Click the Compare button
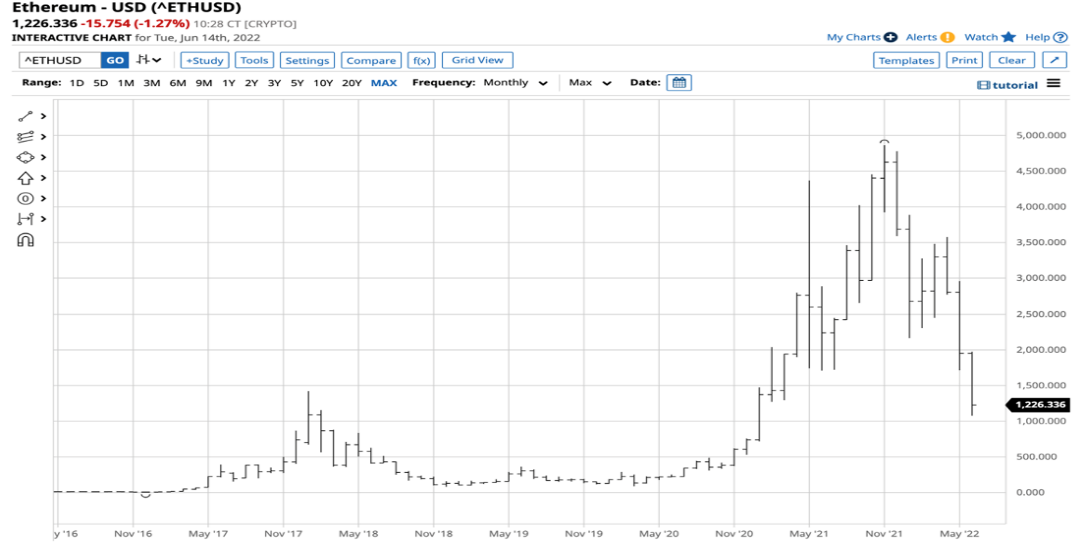This screenshot has width=1084, height=553. coord(371,60)
